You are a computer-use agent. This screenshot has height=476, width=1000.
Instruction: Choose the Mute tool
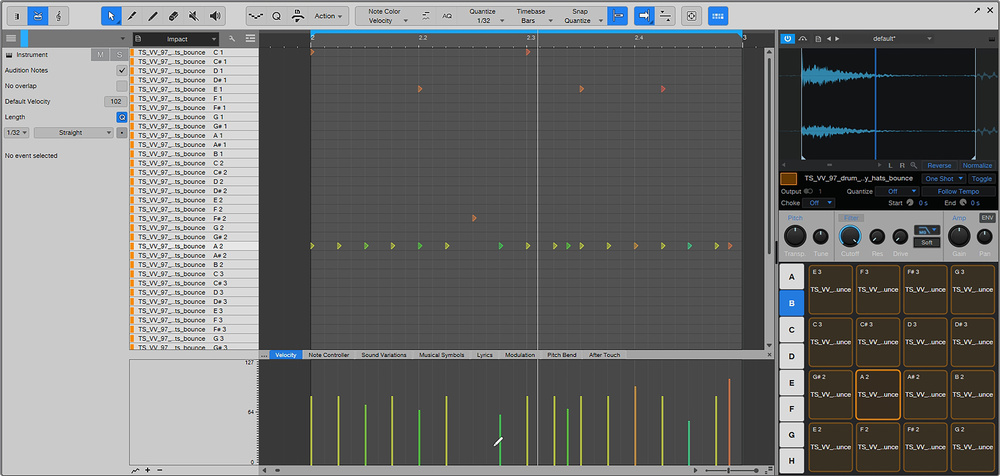tap(193, 17)
